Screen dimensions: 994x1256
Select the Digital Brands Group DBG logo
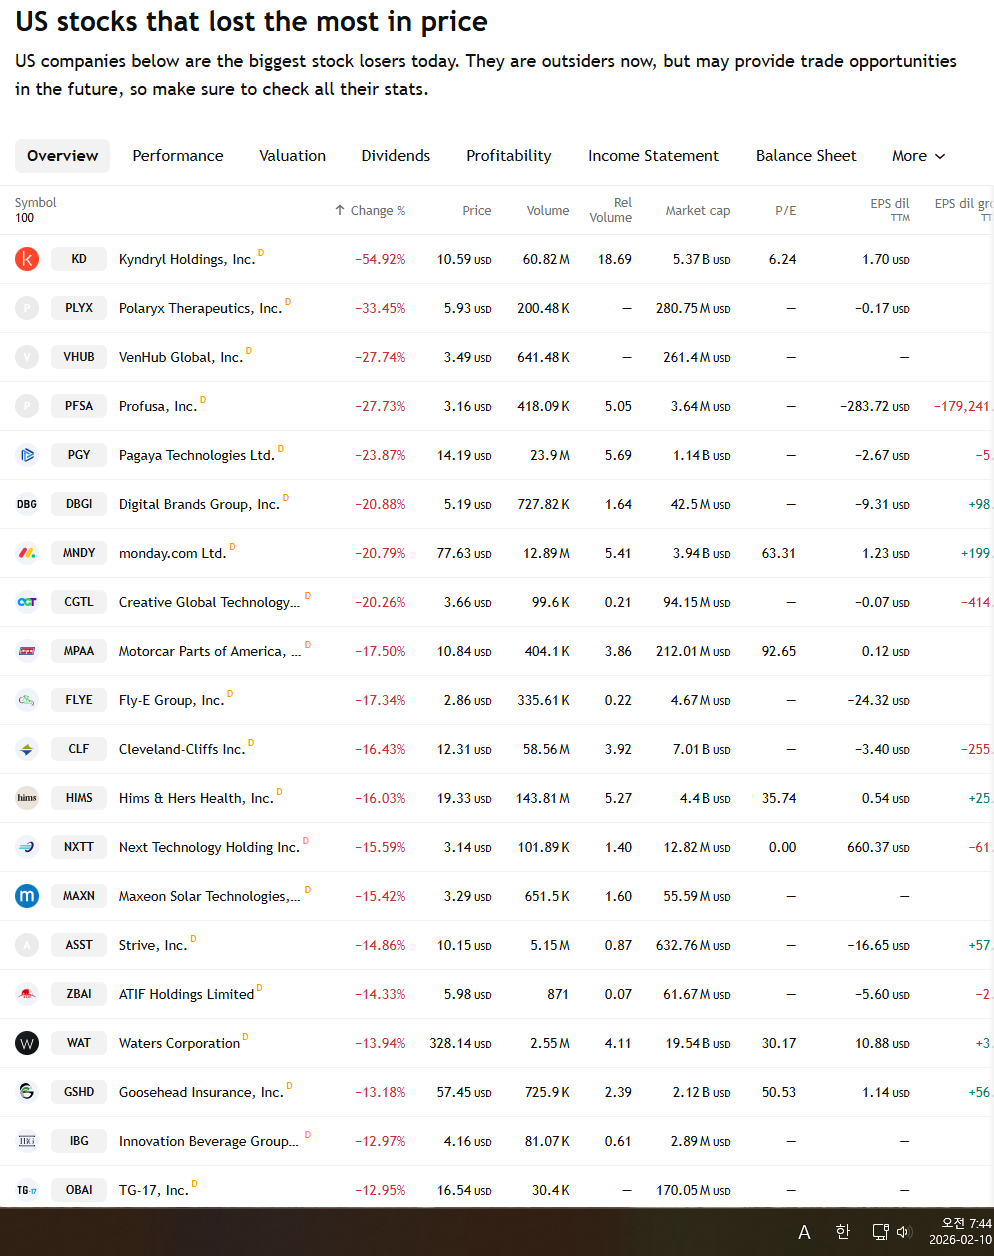click(x=27, y=504)
